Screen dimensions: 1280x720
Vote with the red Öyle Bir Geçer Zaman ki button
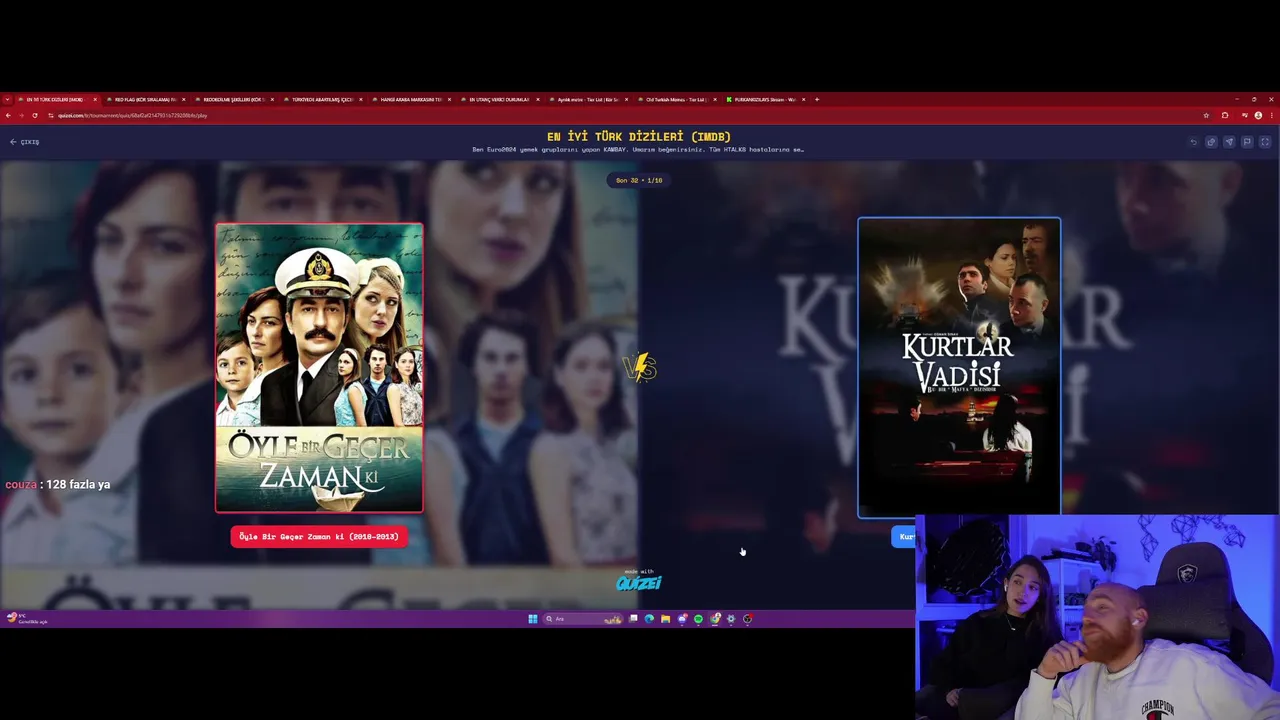tap(319, 537)
